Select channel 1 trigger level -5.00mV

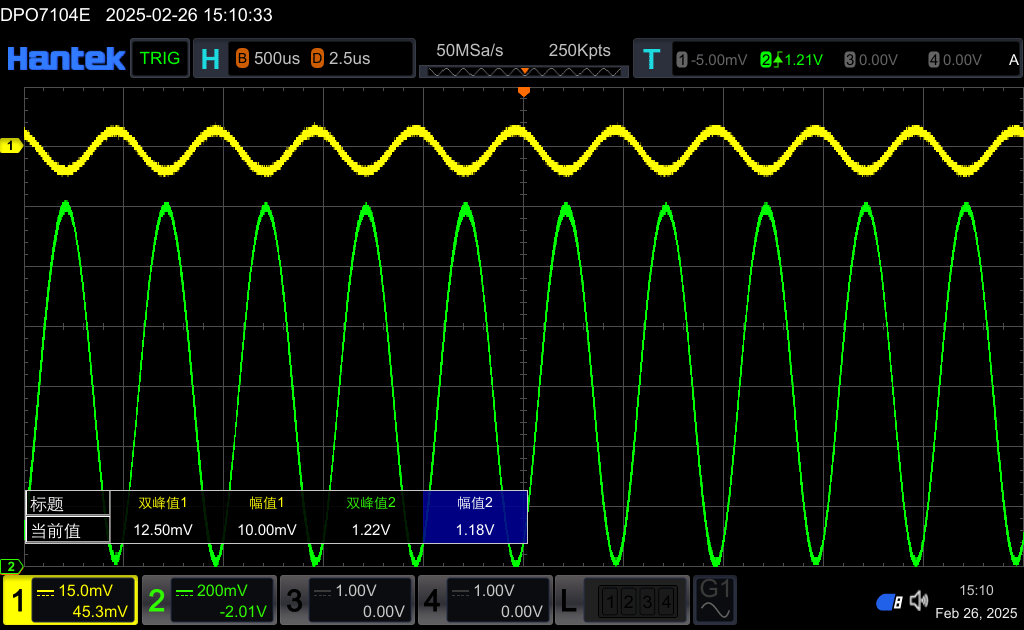[x=712, y=60]
